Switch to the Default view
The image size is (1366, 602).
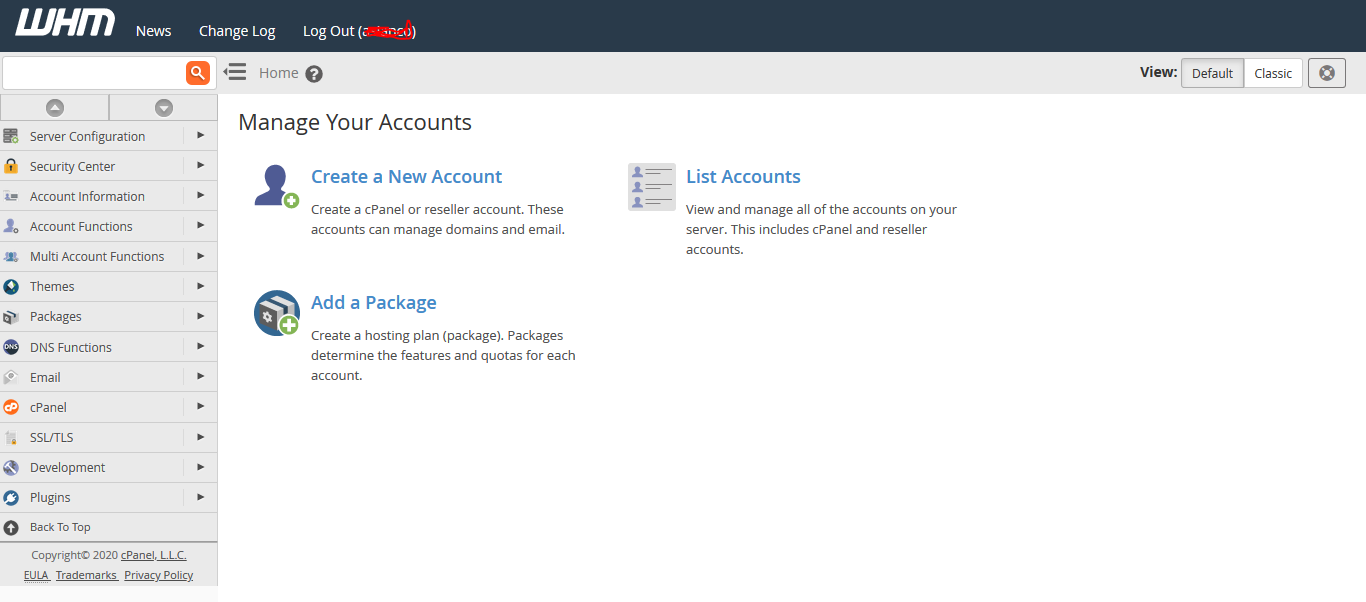coord(1212,73)
